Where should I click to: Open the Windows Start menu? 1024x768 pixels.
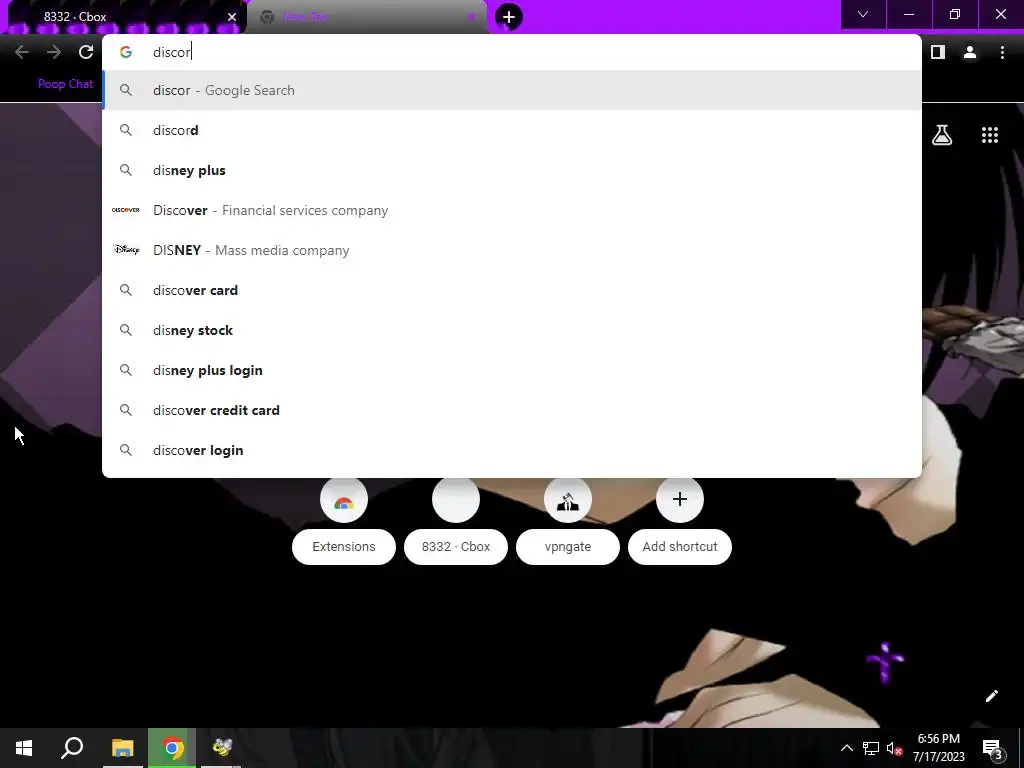click(x=24, y=748)
